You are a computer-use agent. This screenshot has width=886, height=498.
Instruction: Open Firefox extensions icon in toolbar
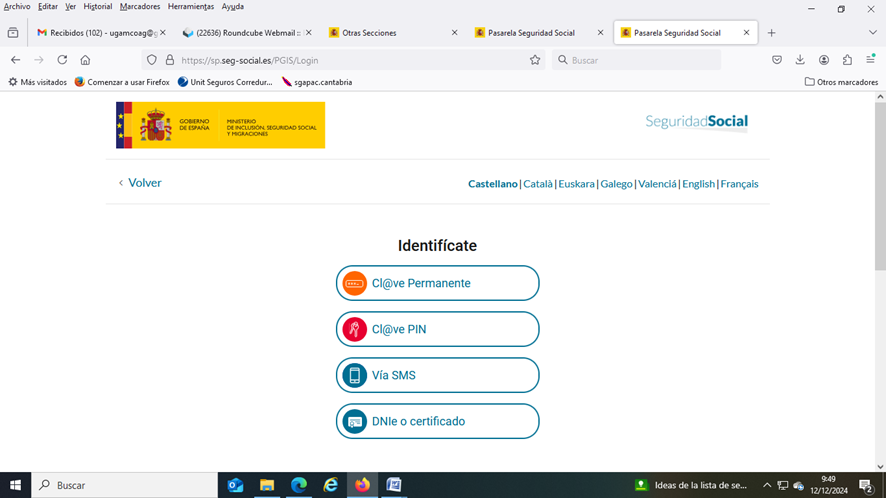[847, 60]
